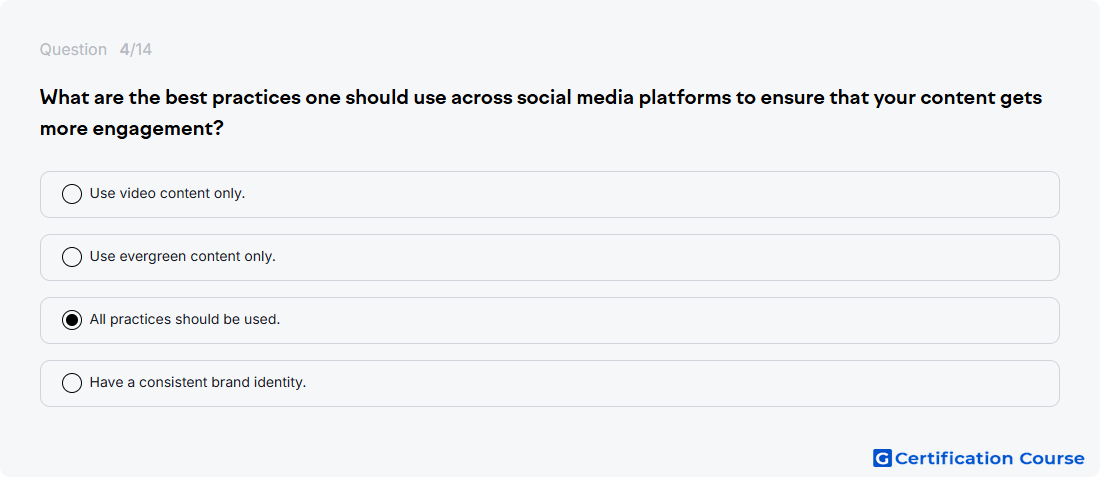
Task: Click the blue G logo icon
Action: click(882, 458)
